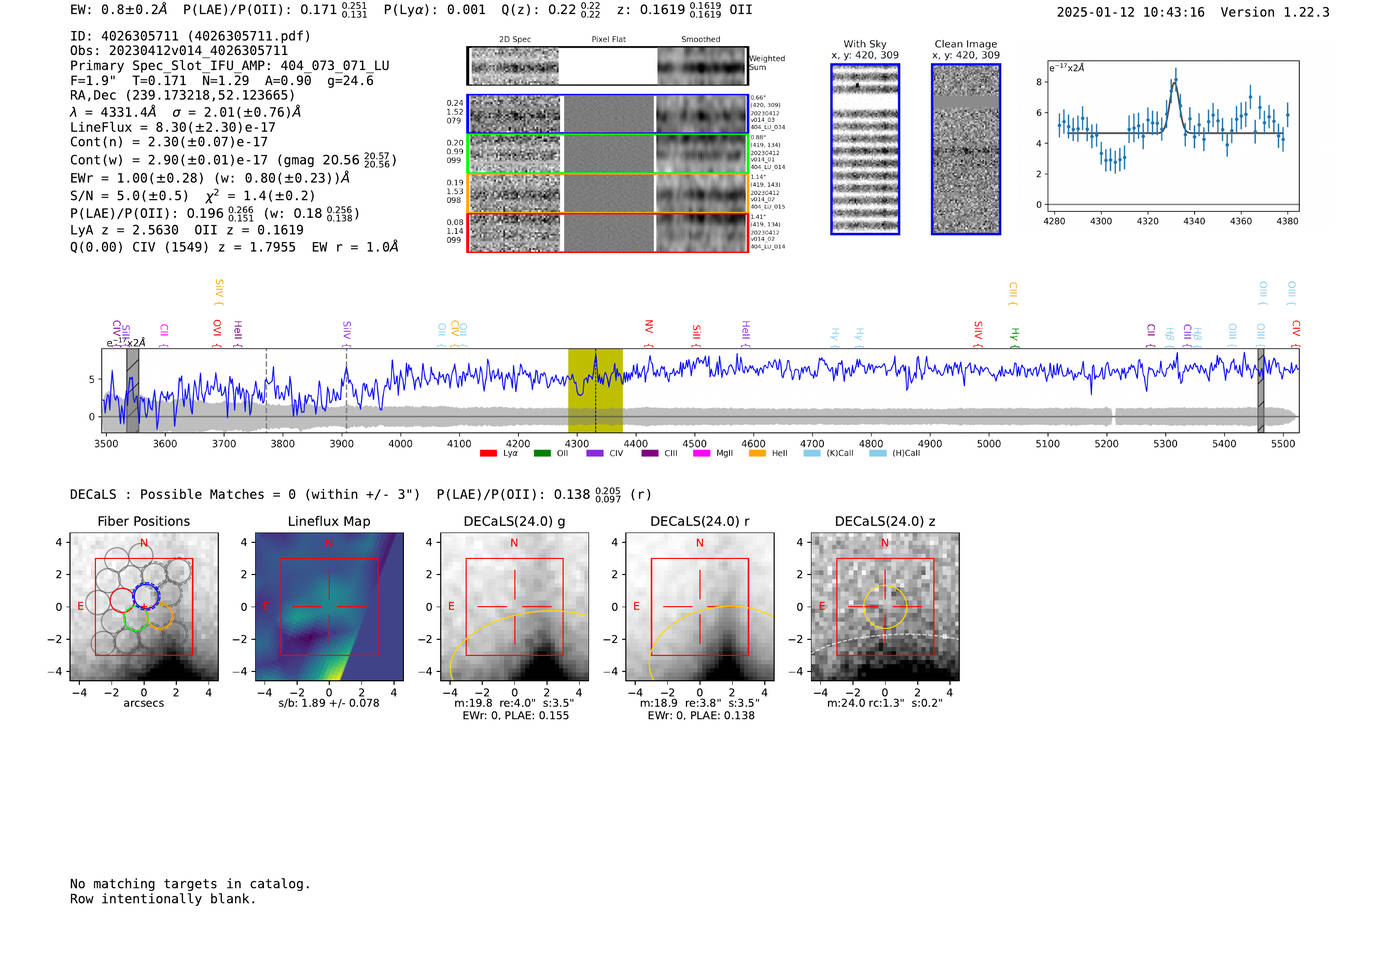Open the DECaLS(24.0) g cutout
Viewport: 1400px width, 953px height.
tap(514, 606)
